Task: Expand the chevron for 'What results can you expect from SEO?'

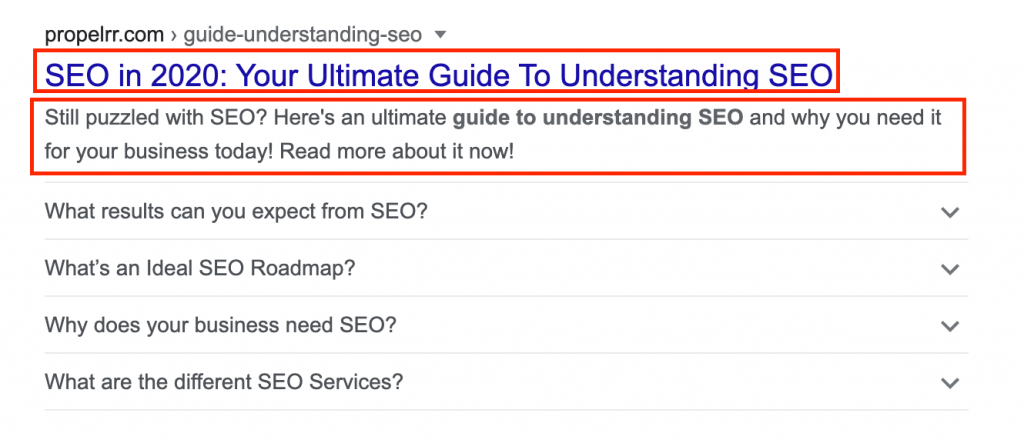Action: (950, 212)
